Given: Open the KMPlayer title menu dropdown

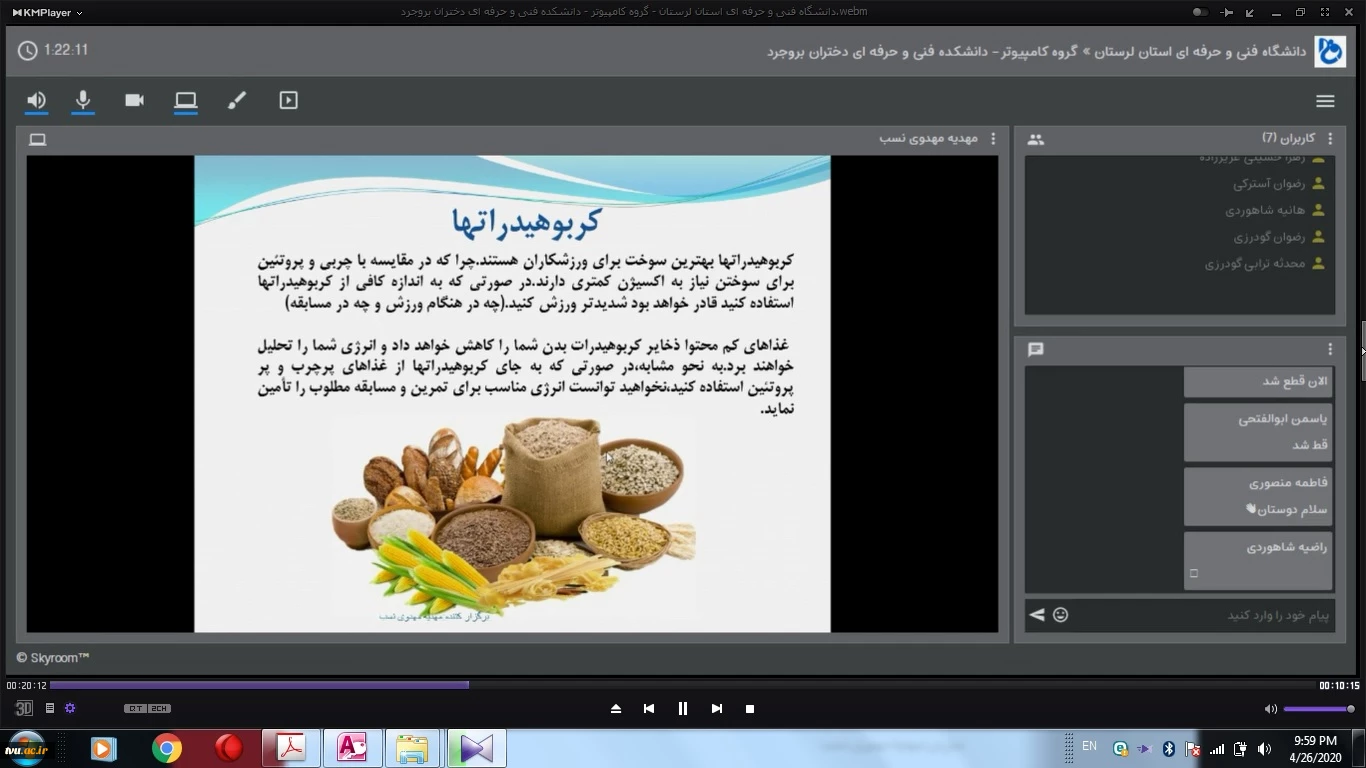Looking at the screenshot, I should click(x=47, y=12).
